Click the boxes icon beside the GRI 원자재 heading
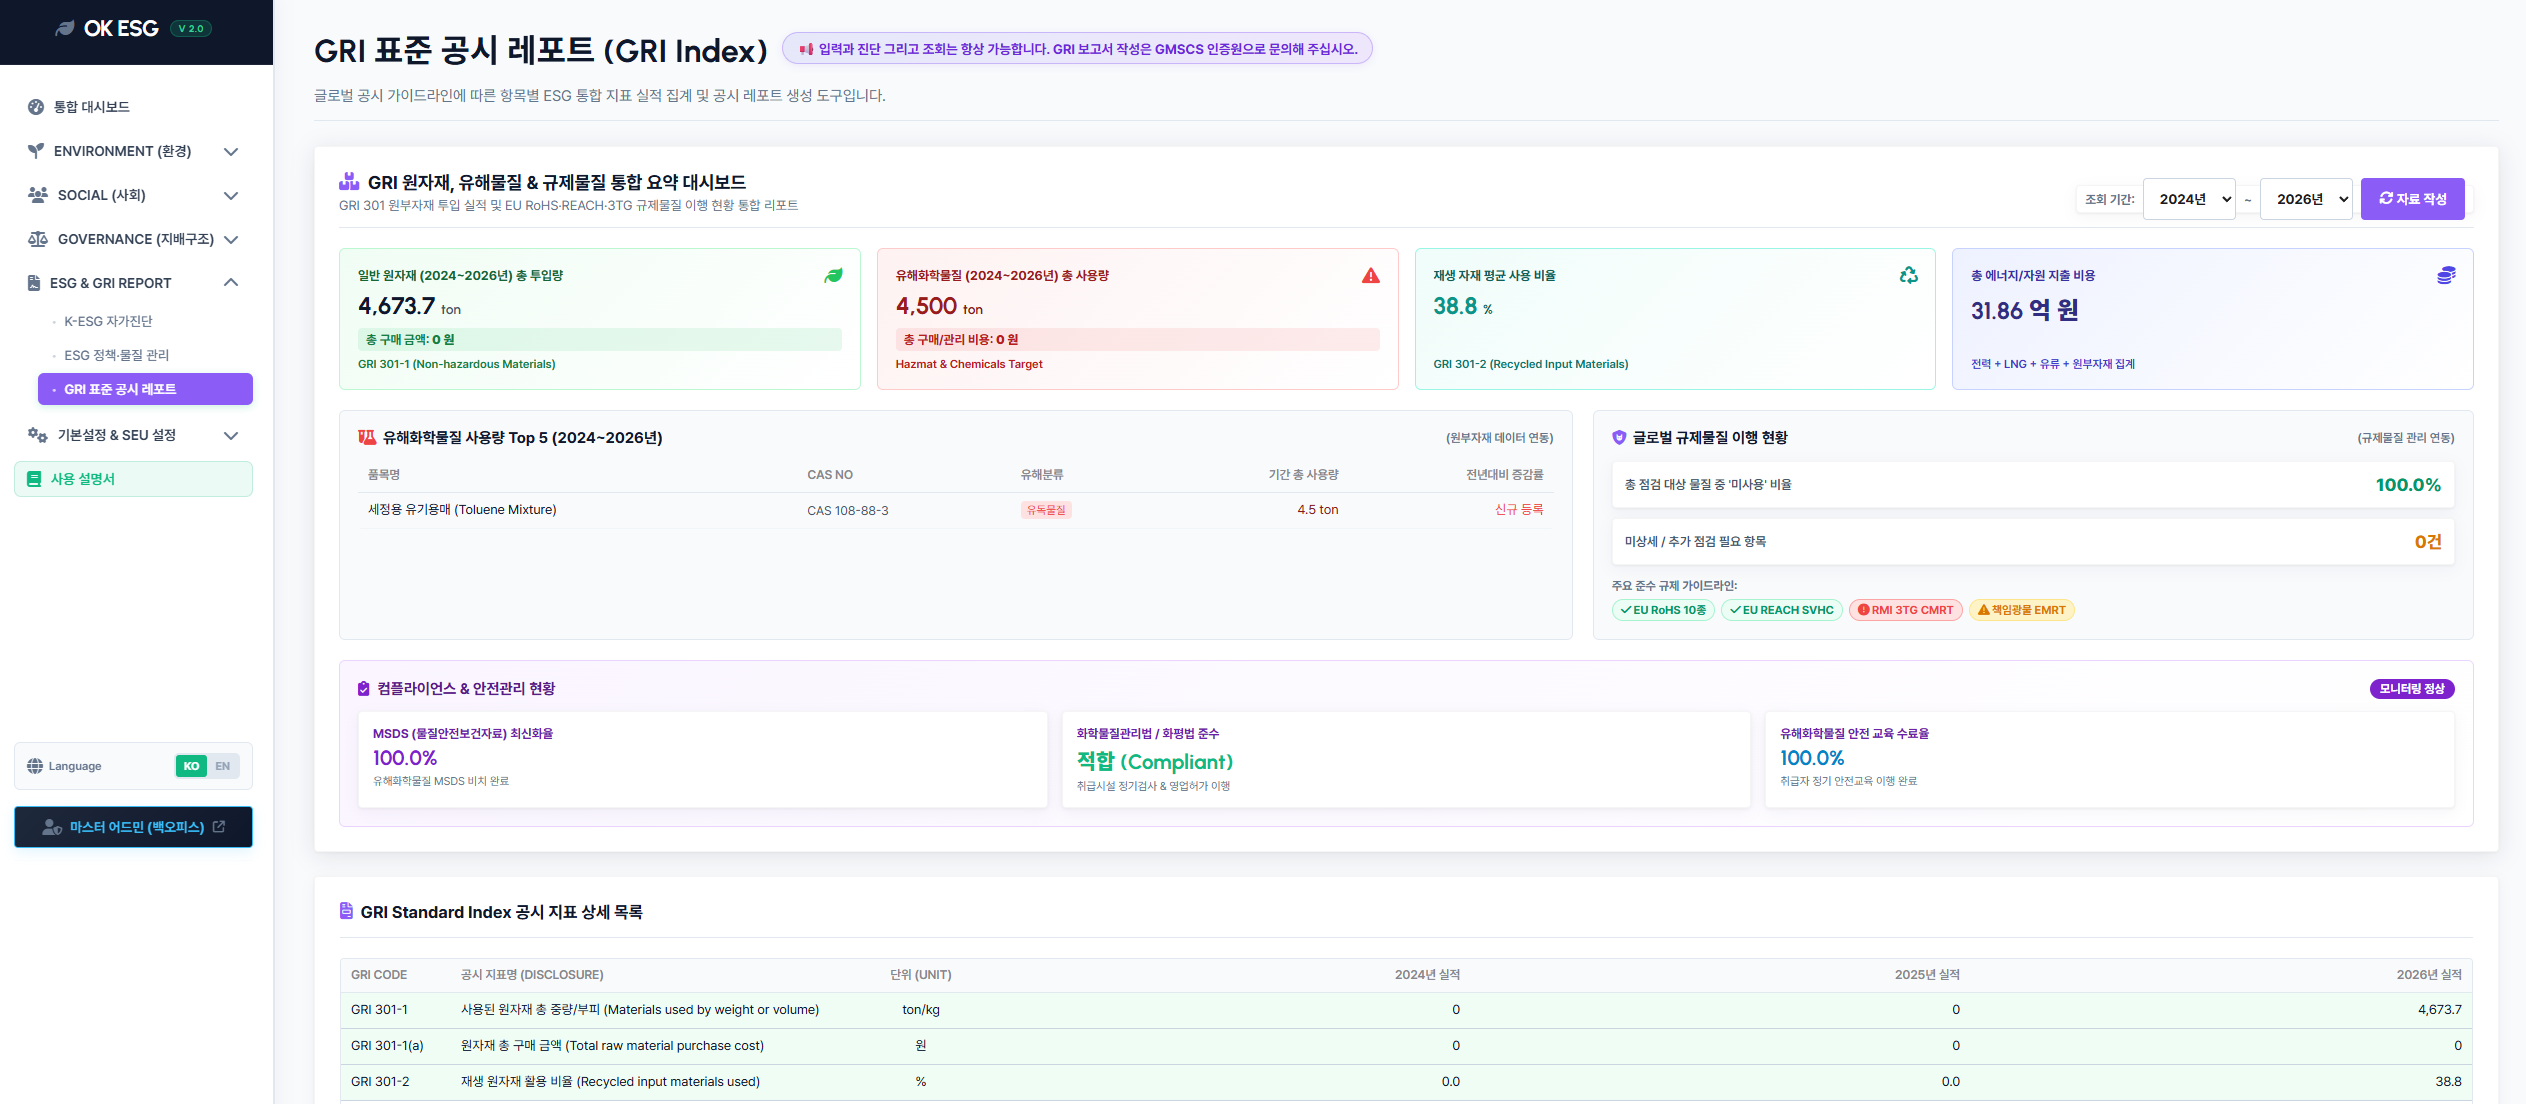2526x1104 pixels. (x=349, y=181)
